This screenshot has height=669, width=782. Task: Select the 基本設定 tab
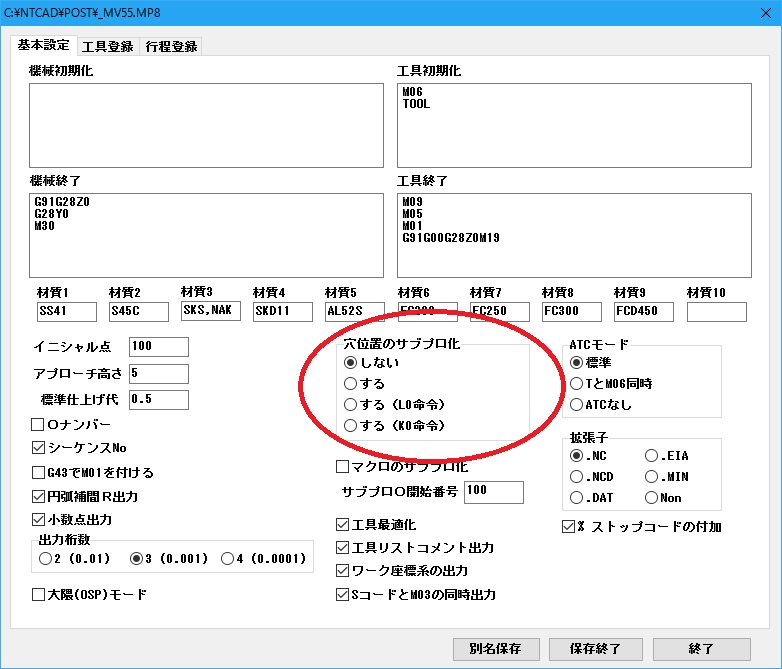(43, 45)
